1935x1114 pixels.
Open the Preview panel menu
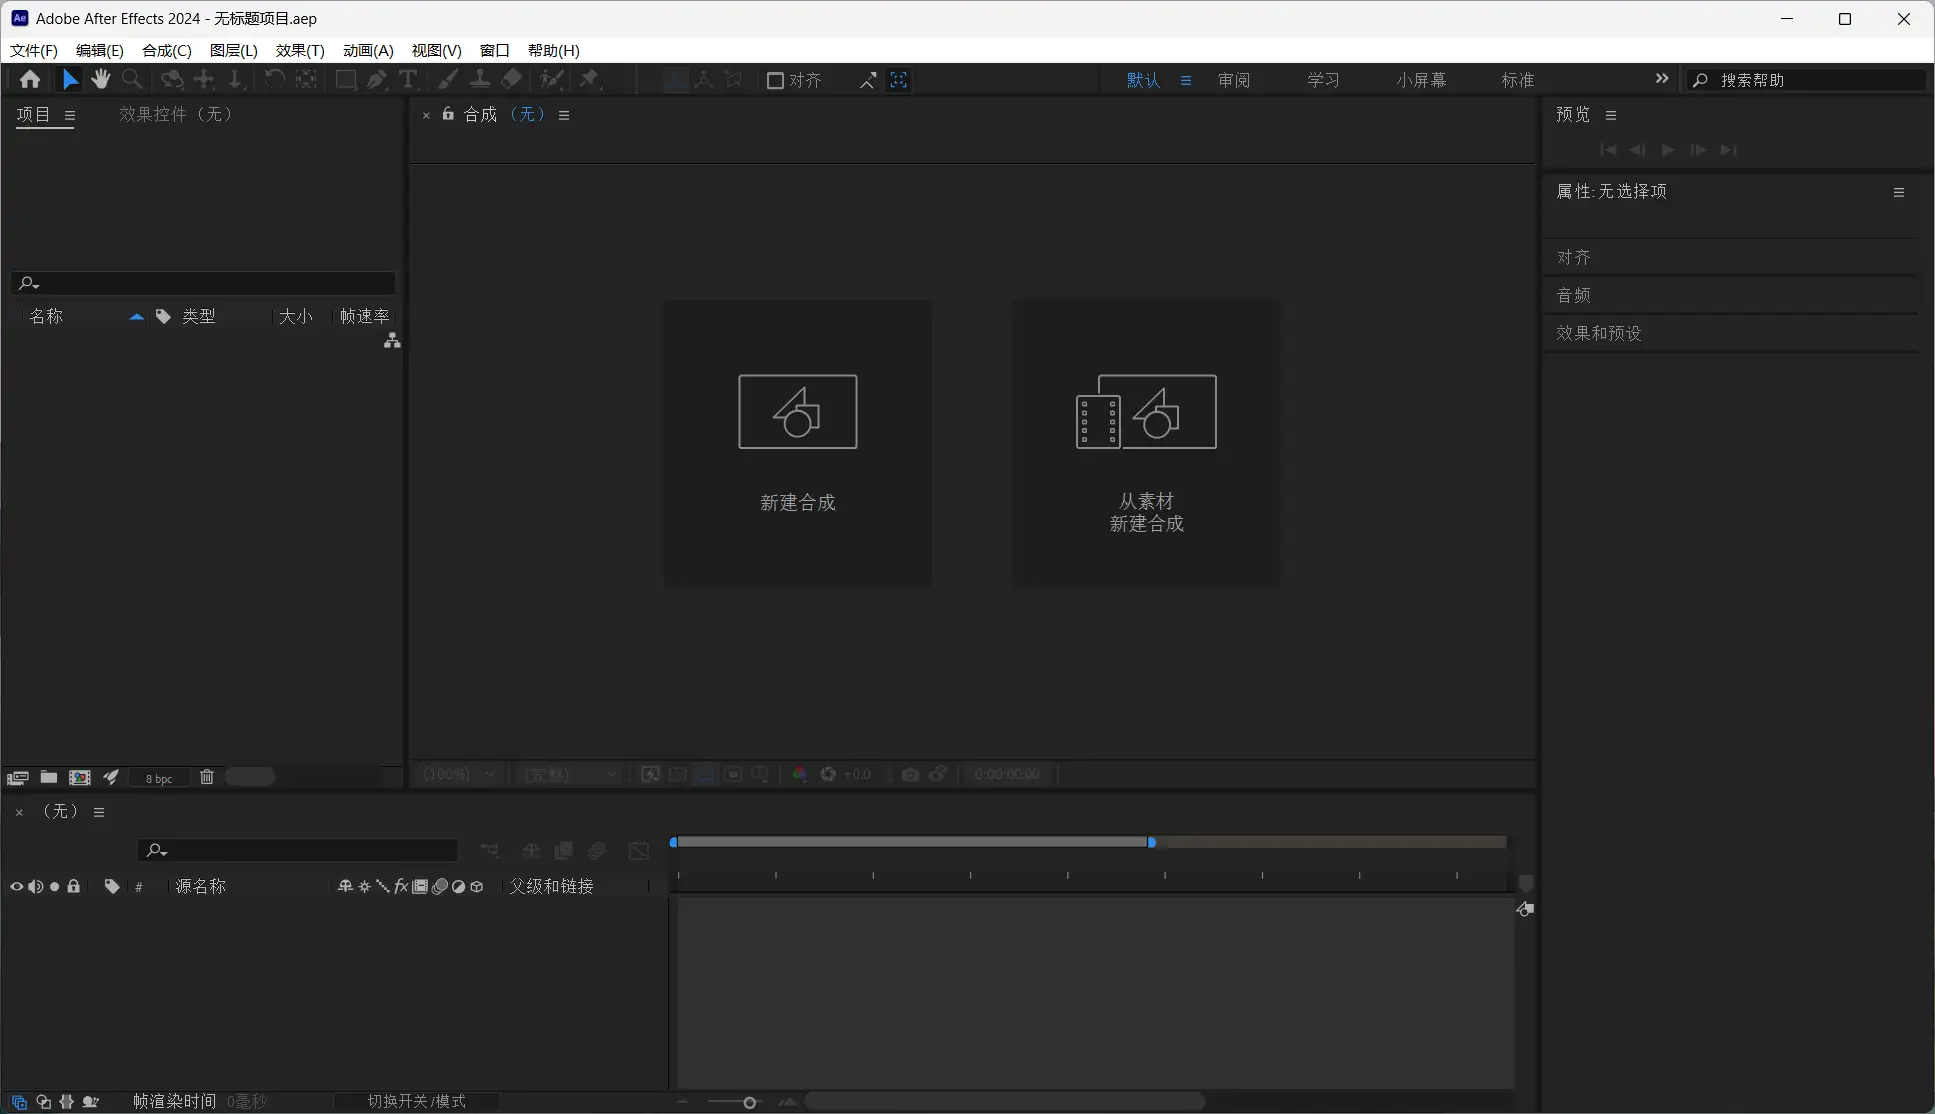1611,114
